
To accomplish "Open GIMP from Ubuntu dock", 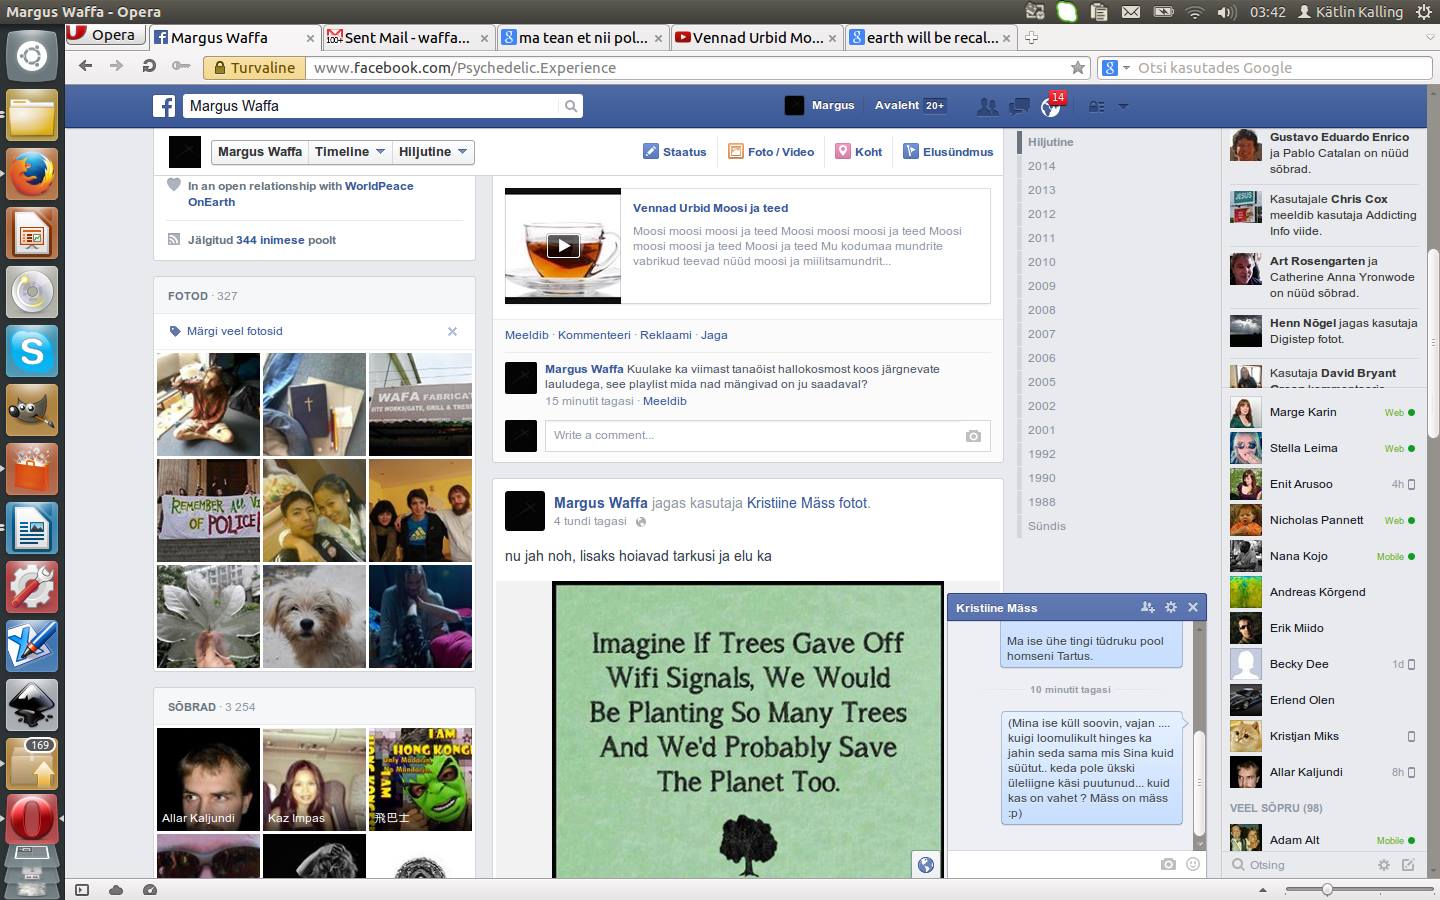I will 32,410.
